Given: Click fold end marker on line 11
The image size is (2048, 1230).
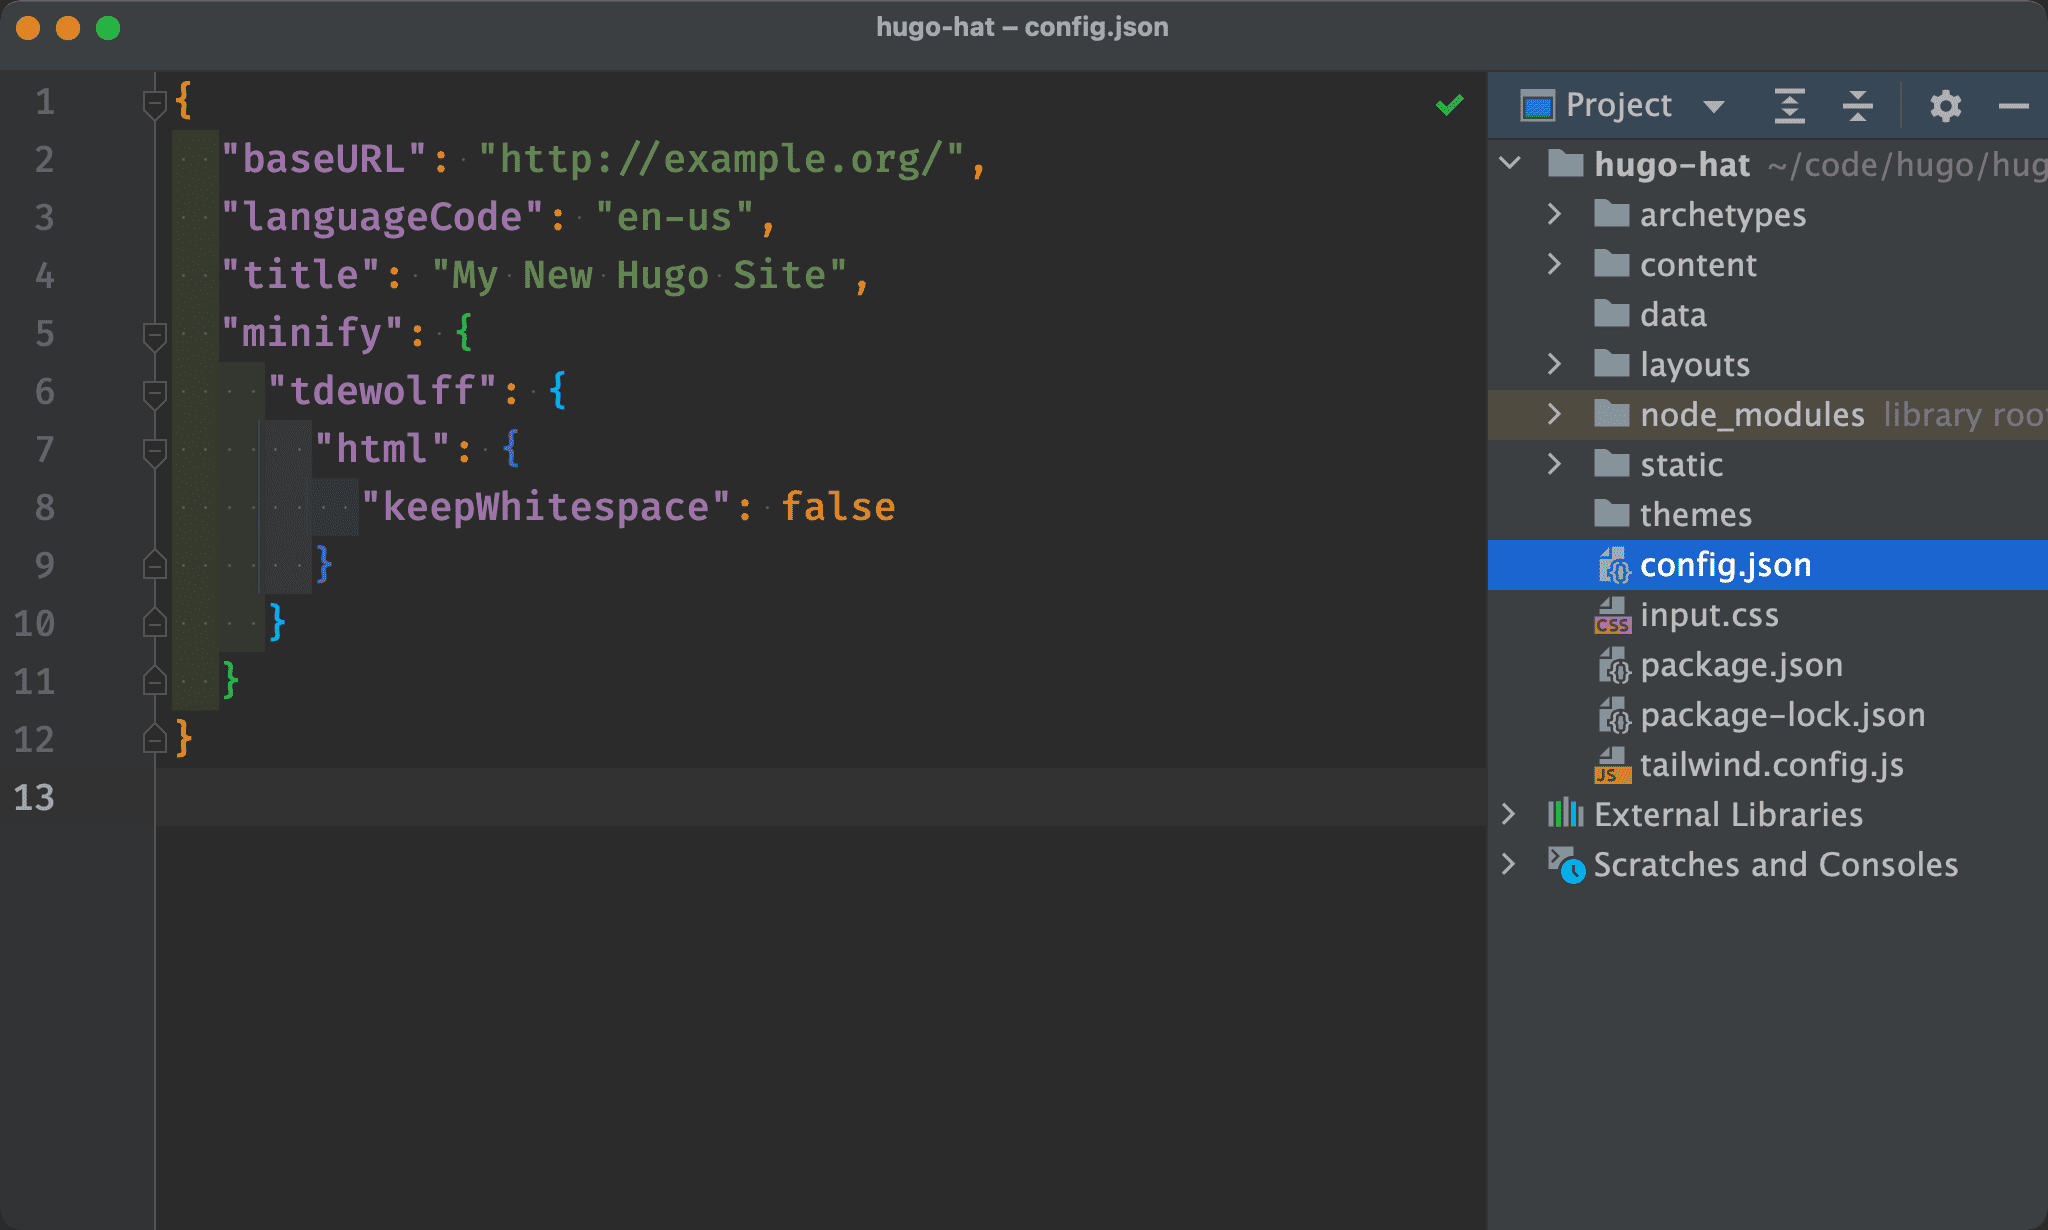Looking at the screenshot, I should pyautogui.click(x=154, y=681).
